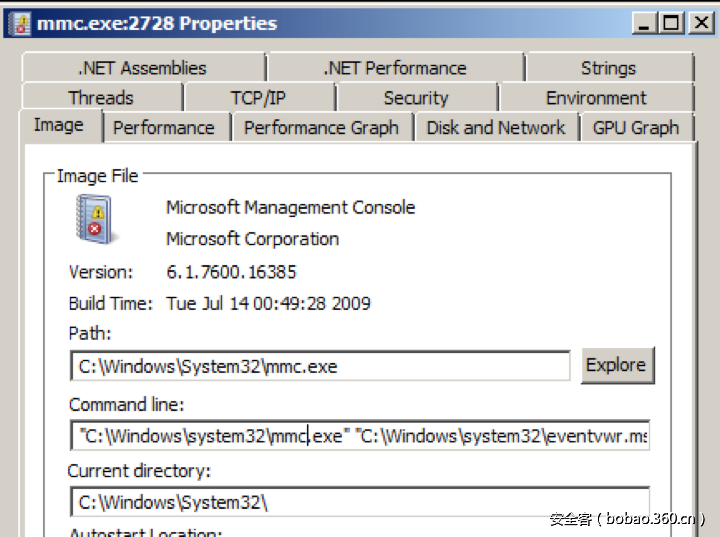Go to the Threads tab
720x537 pixels.
[101, 98]
